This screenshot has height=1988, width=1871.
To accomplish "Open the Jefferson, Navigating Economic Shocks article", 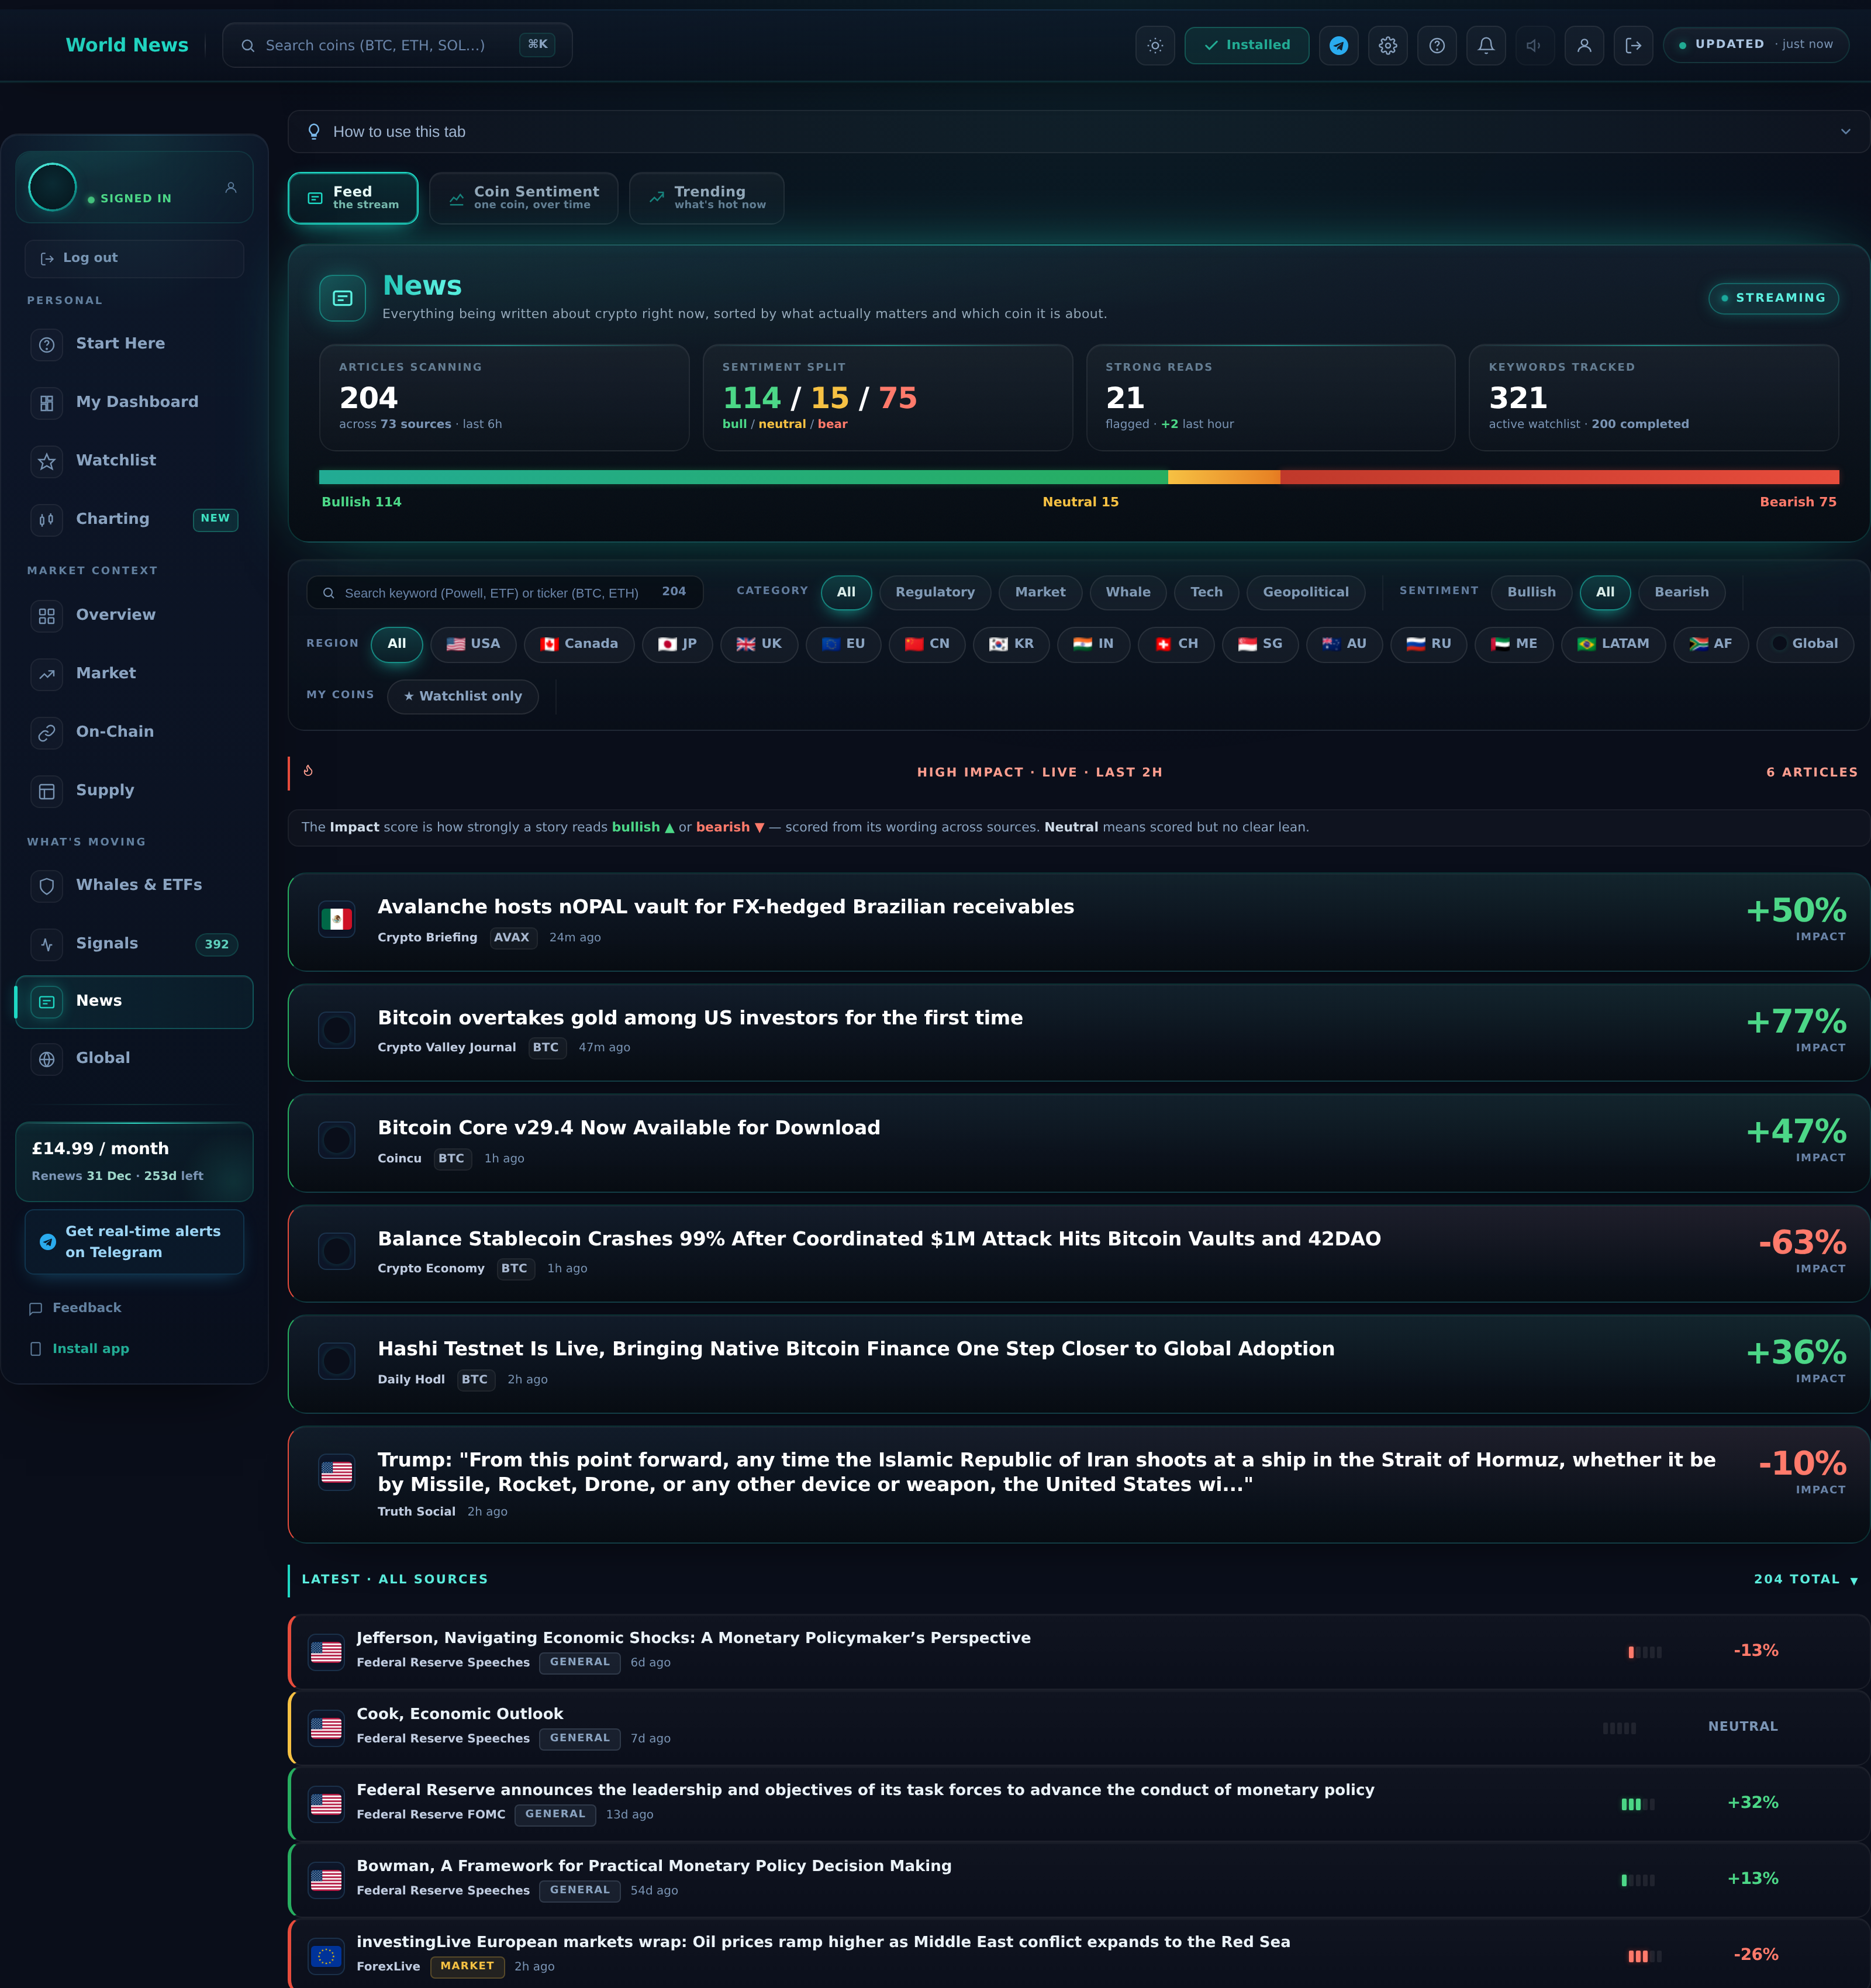I will 1078,1651.
